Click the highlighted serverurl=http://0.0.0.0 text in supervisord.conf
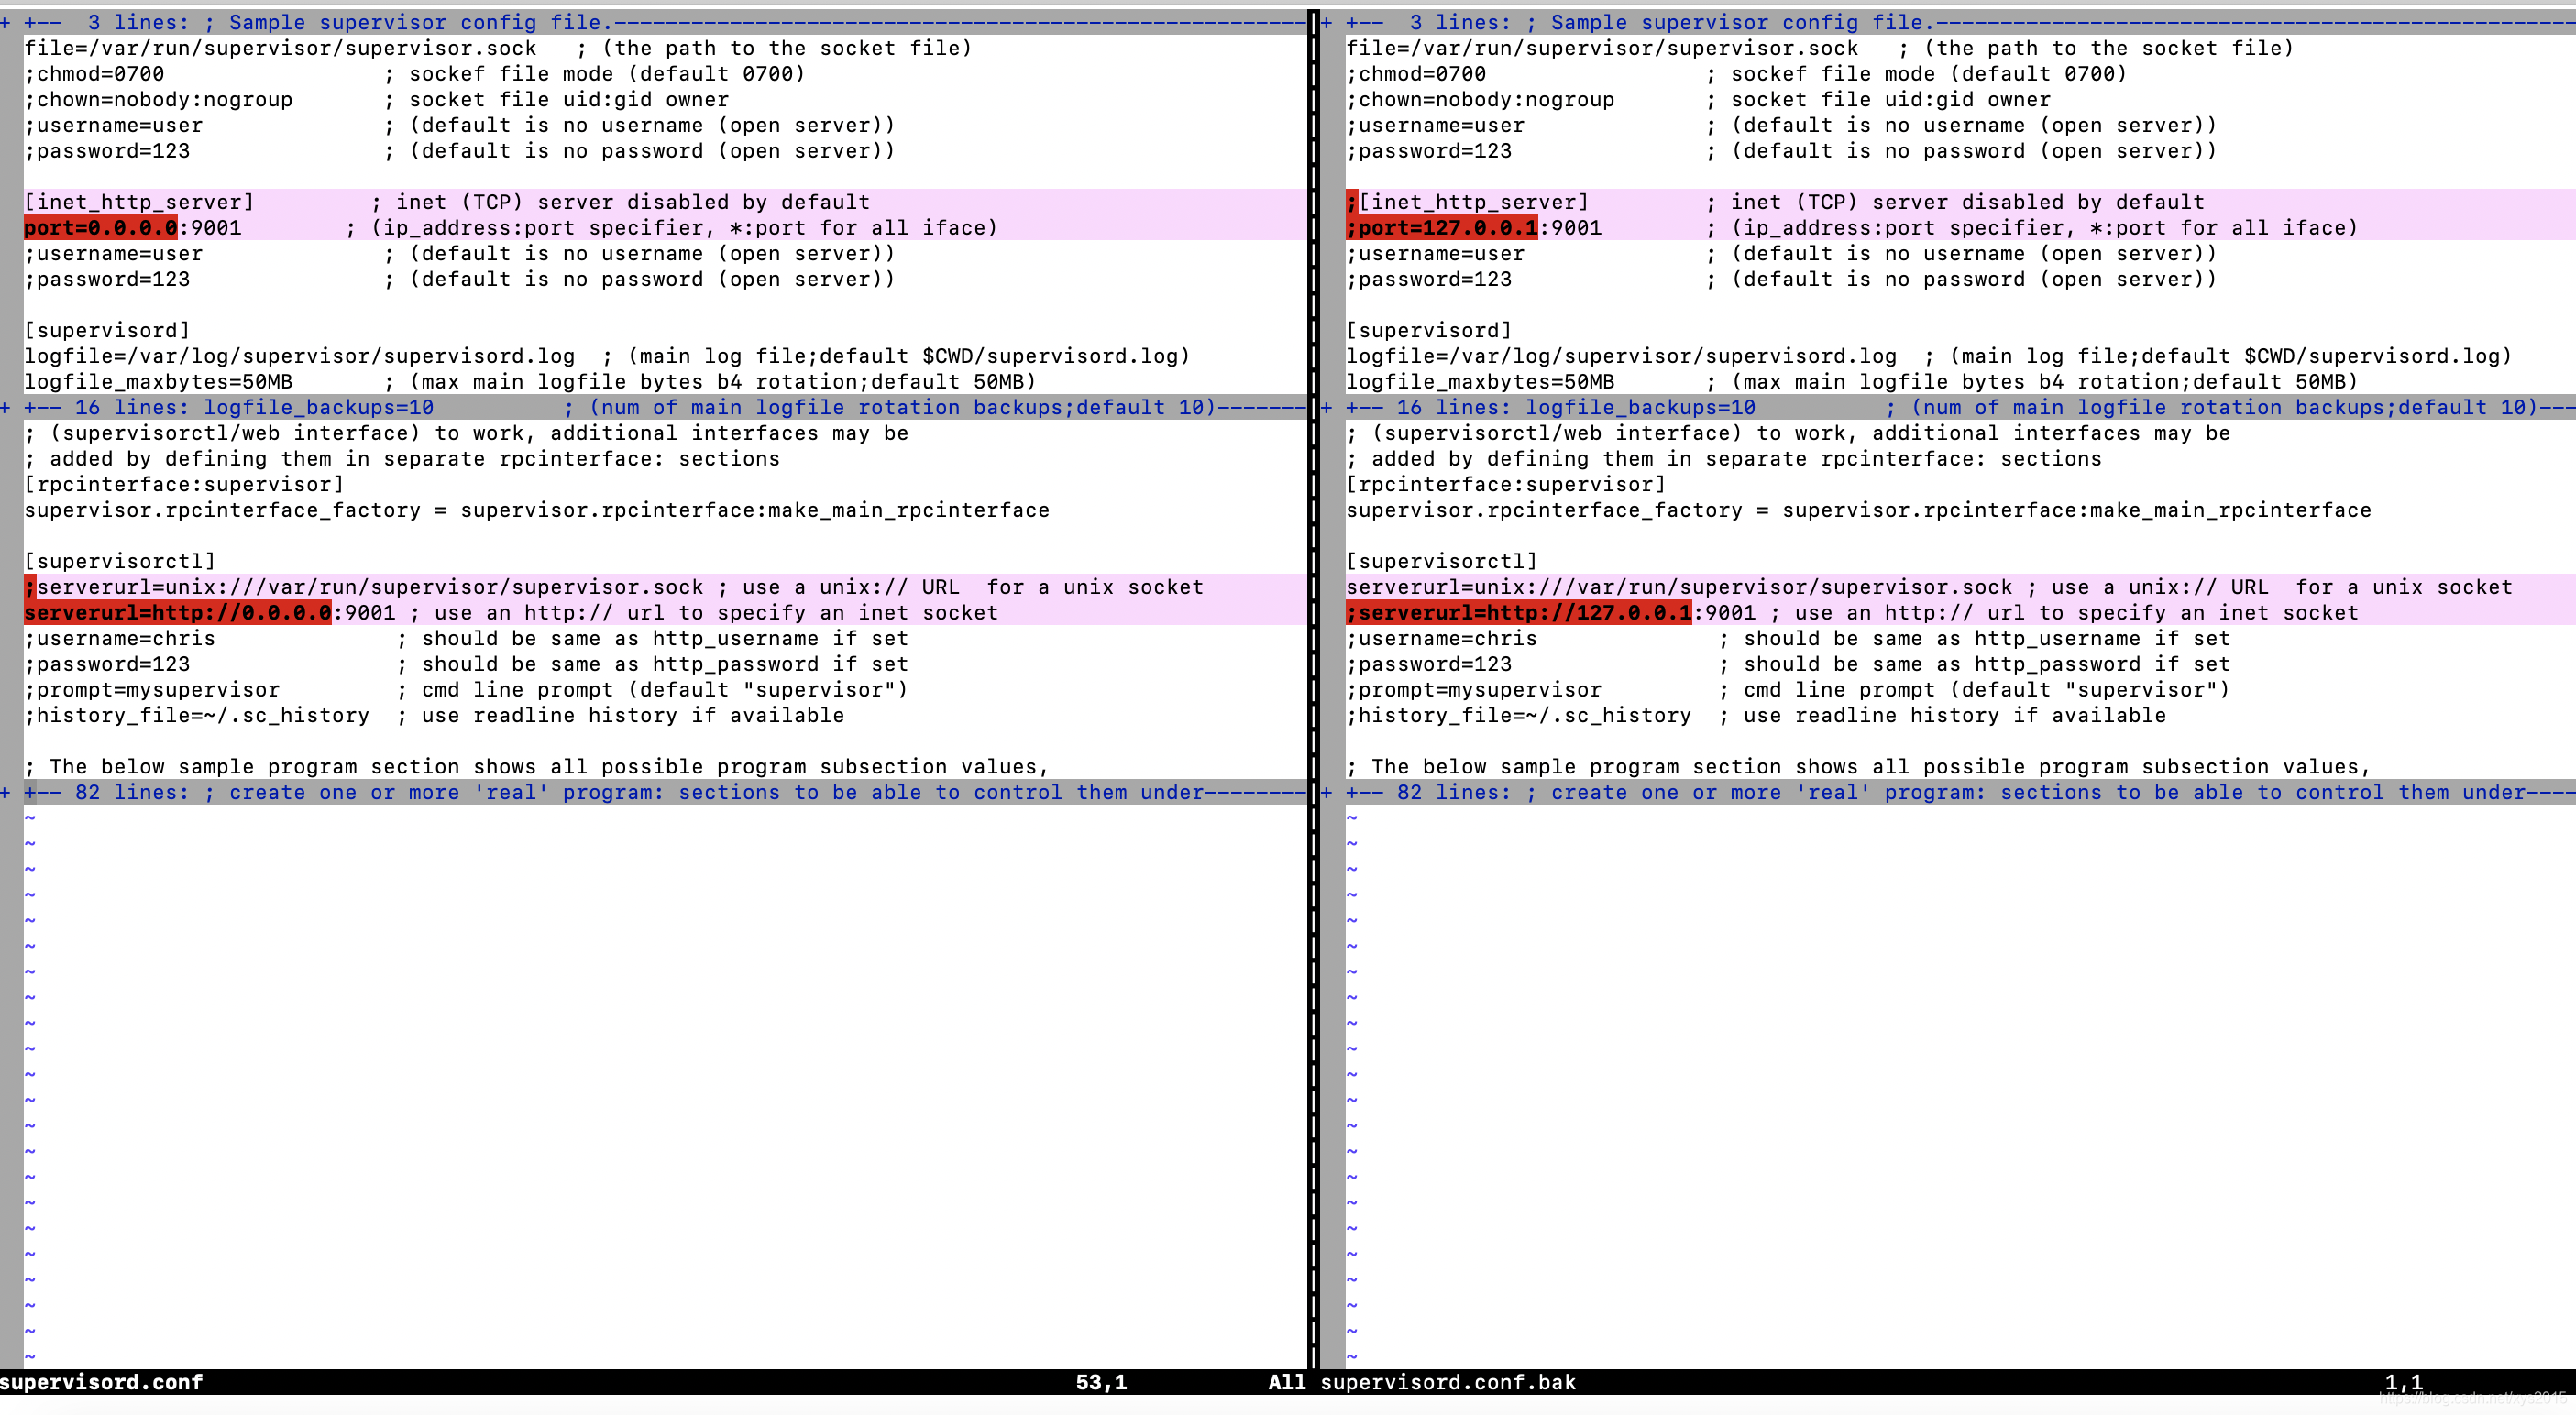This screenshot has width=2576, height=1415. [x=178, y=613]
